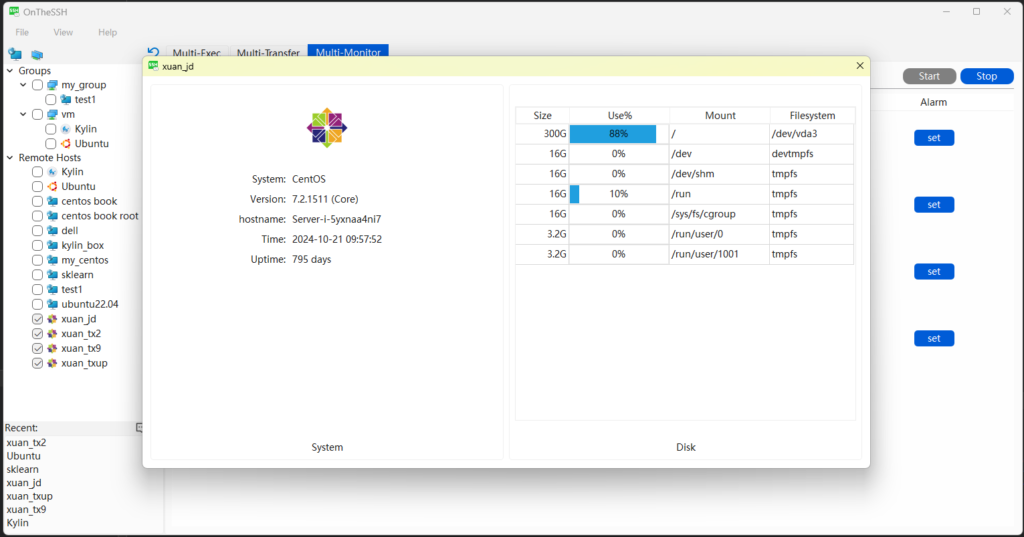Click the Kylin icon under vm group
1024x537 pixels.
[x=66, y=129]
